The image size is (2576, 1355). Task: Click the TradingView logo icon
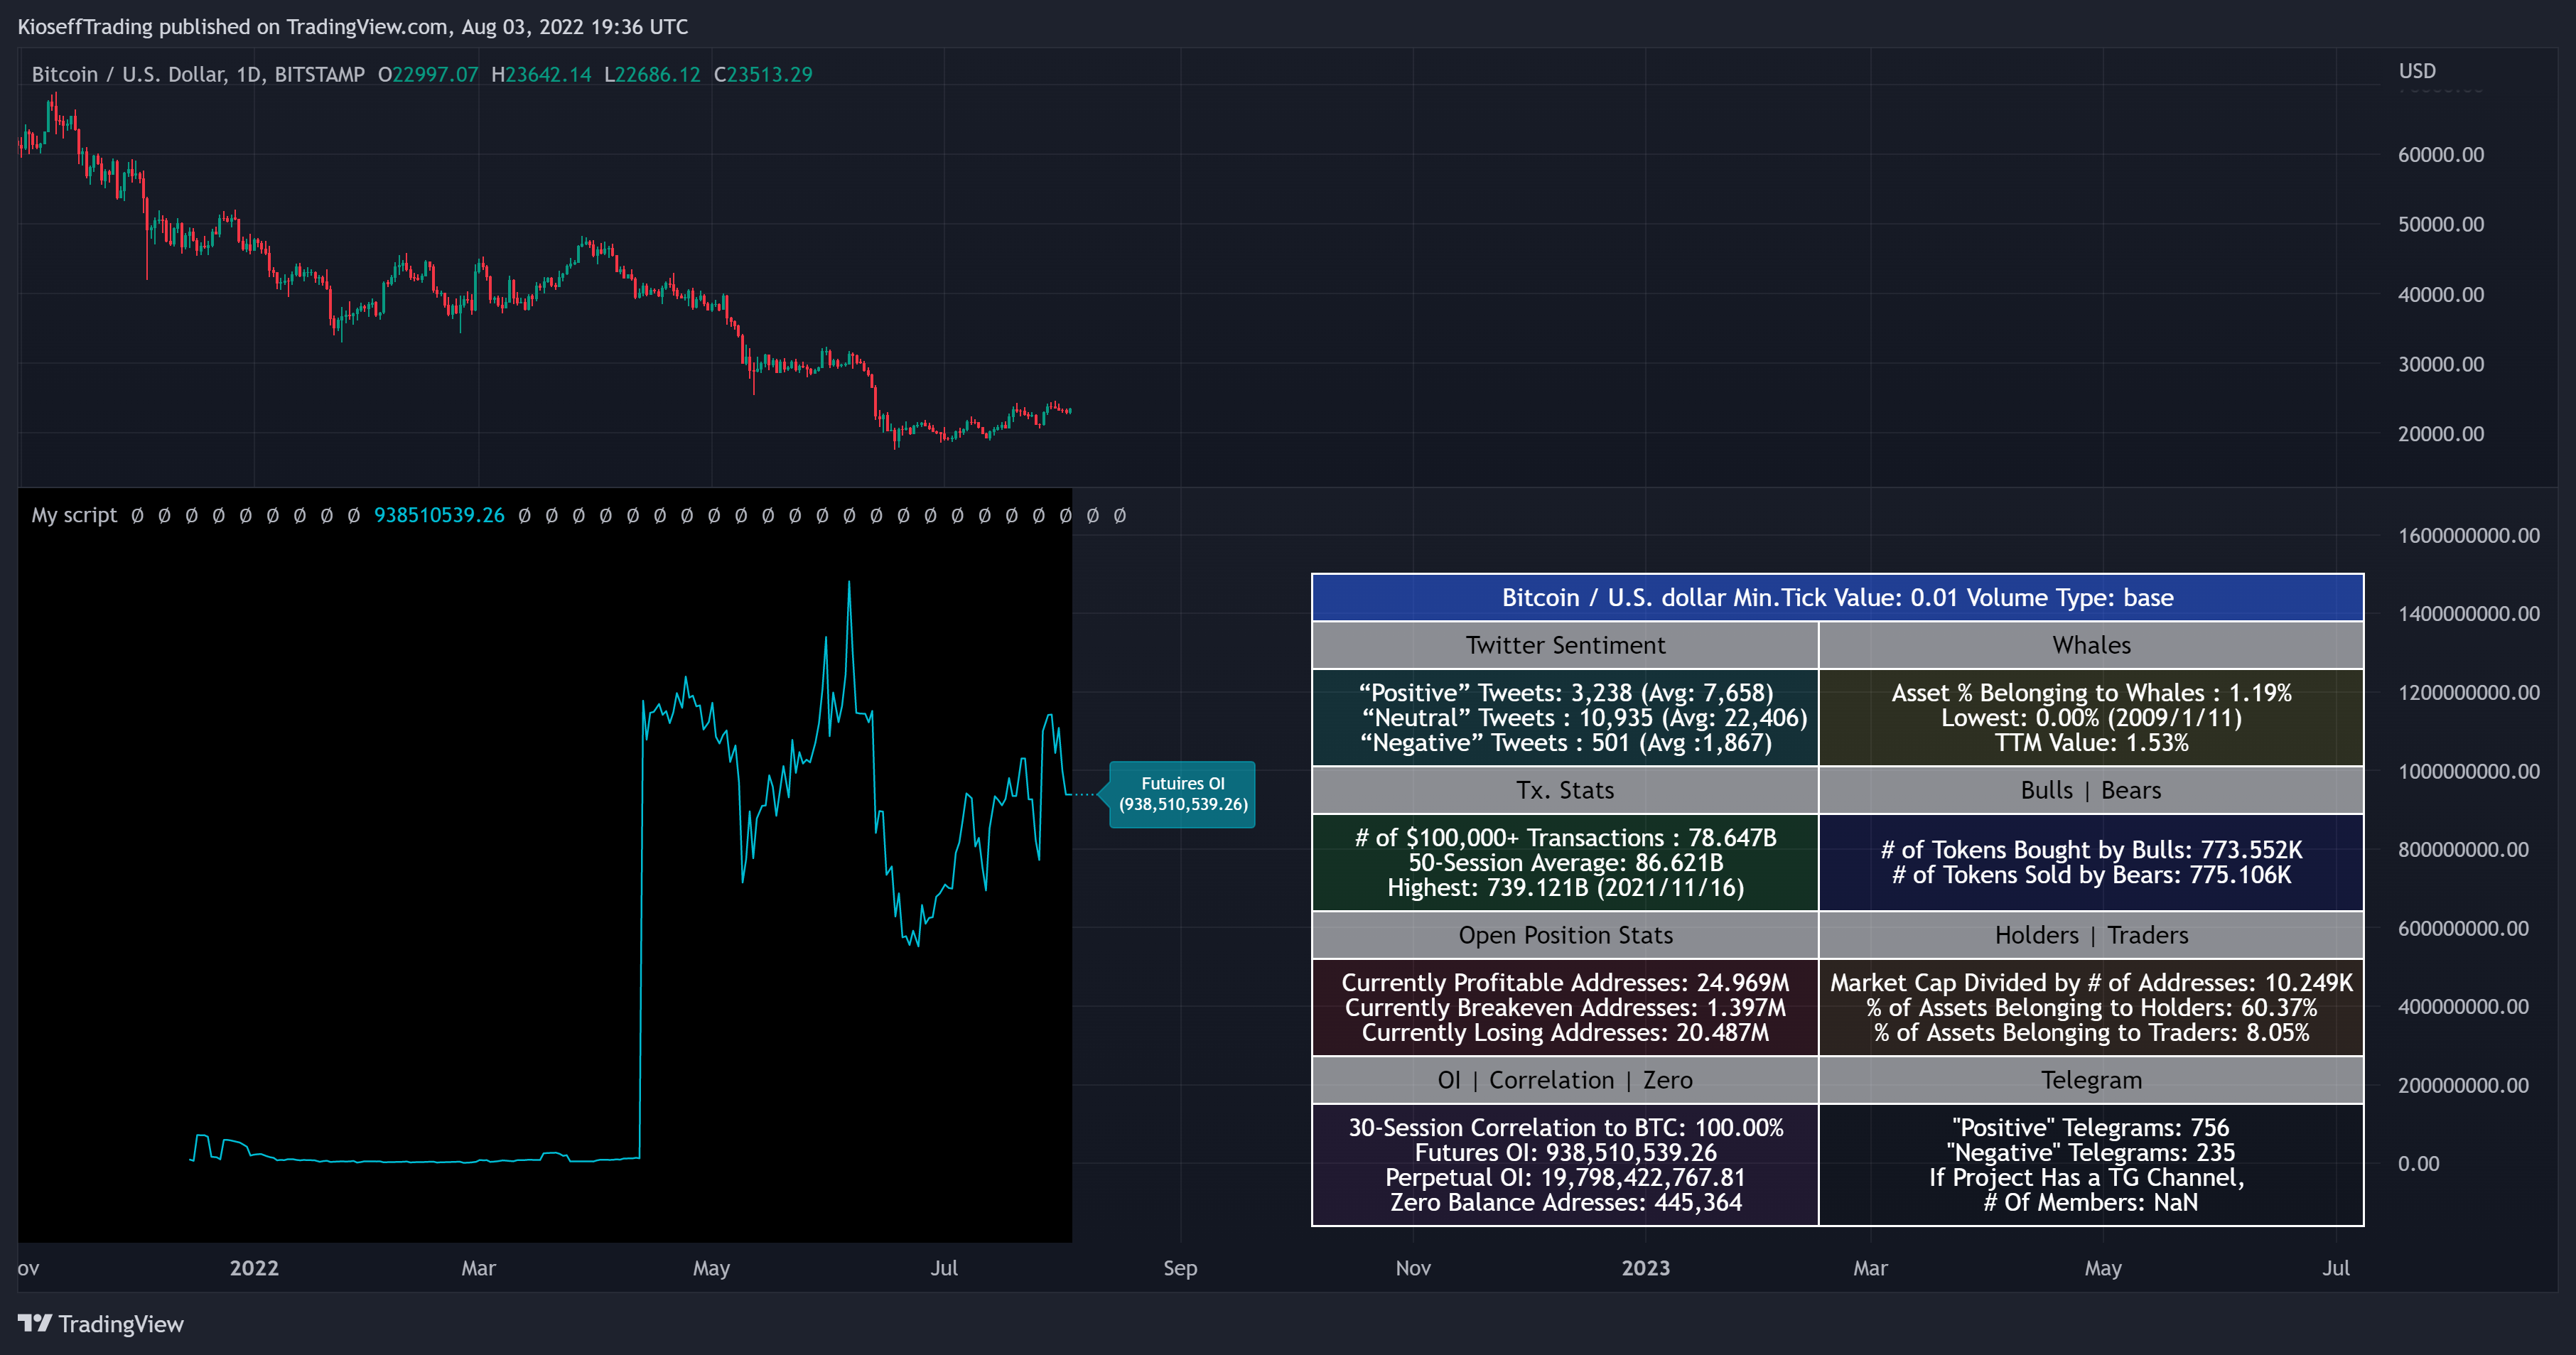pos(35,1323)
